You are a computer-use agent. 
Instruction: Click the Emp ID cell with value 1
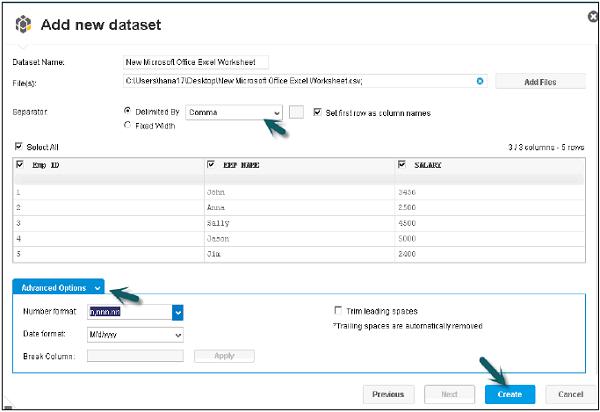(109, 192)
